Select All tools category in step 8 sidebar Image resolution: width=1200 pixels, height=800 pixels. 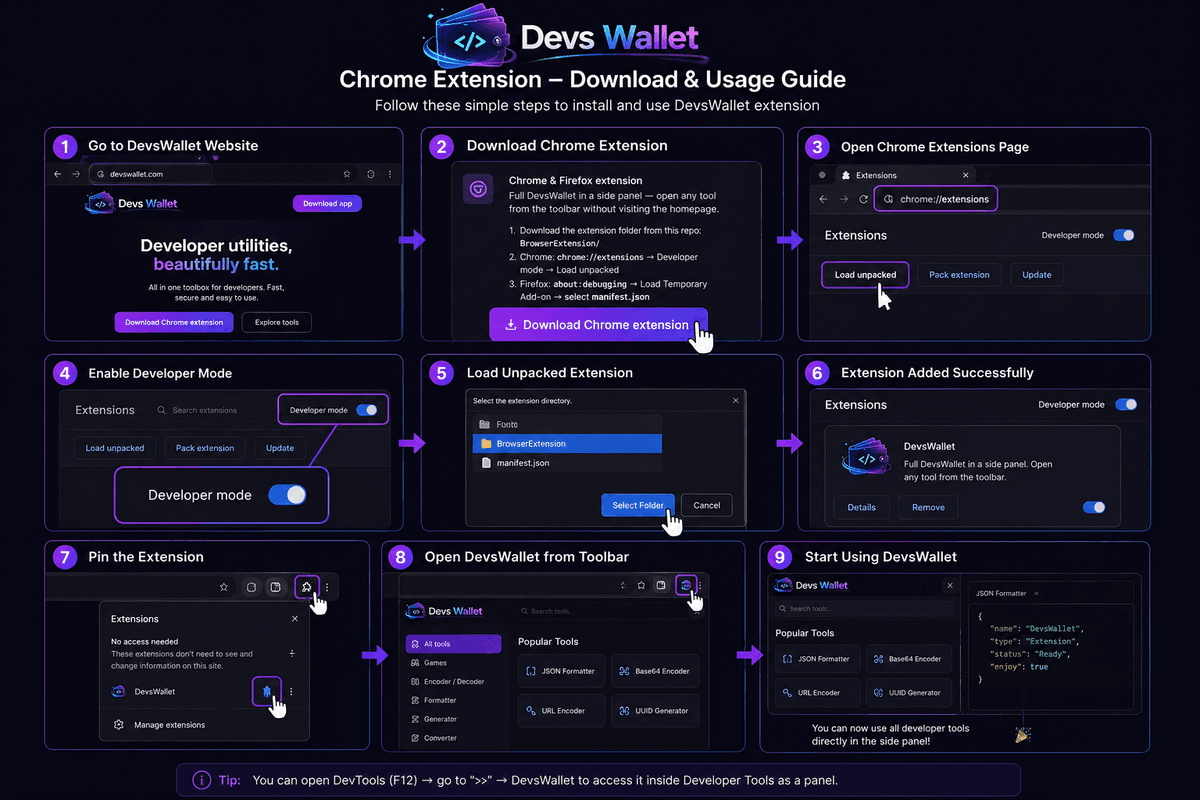pyautogui.click(x=454, y=644)
